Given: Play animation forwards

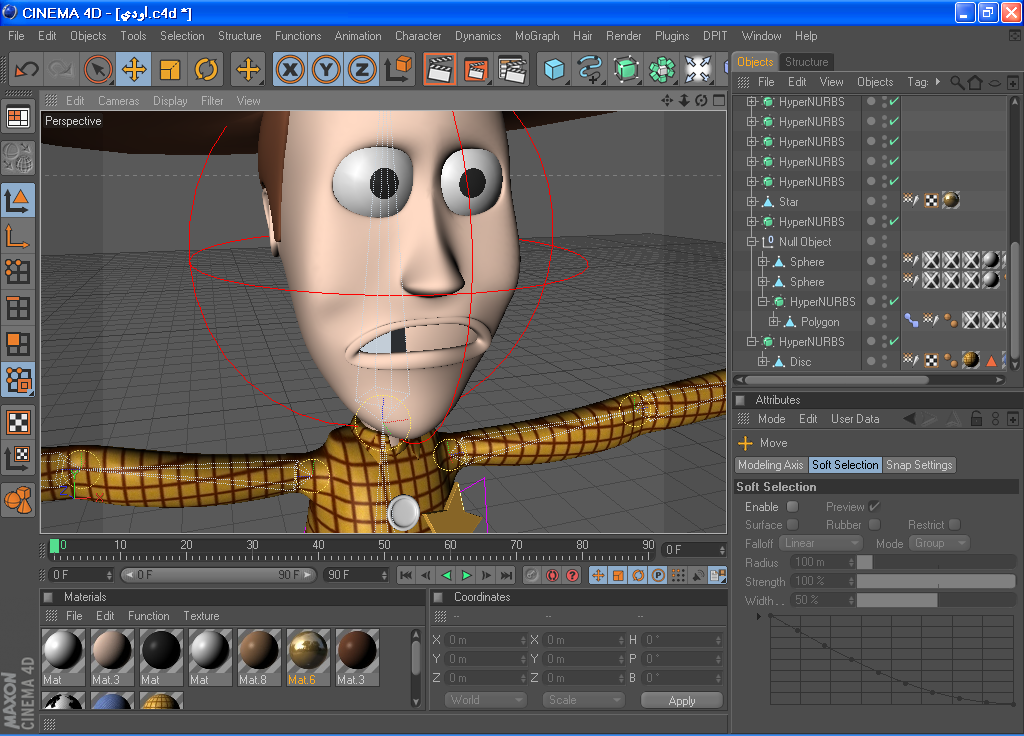Looking at the screenshot, I should pyautogui.click(x=466, y=575).
